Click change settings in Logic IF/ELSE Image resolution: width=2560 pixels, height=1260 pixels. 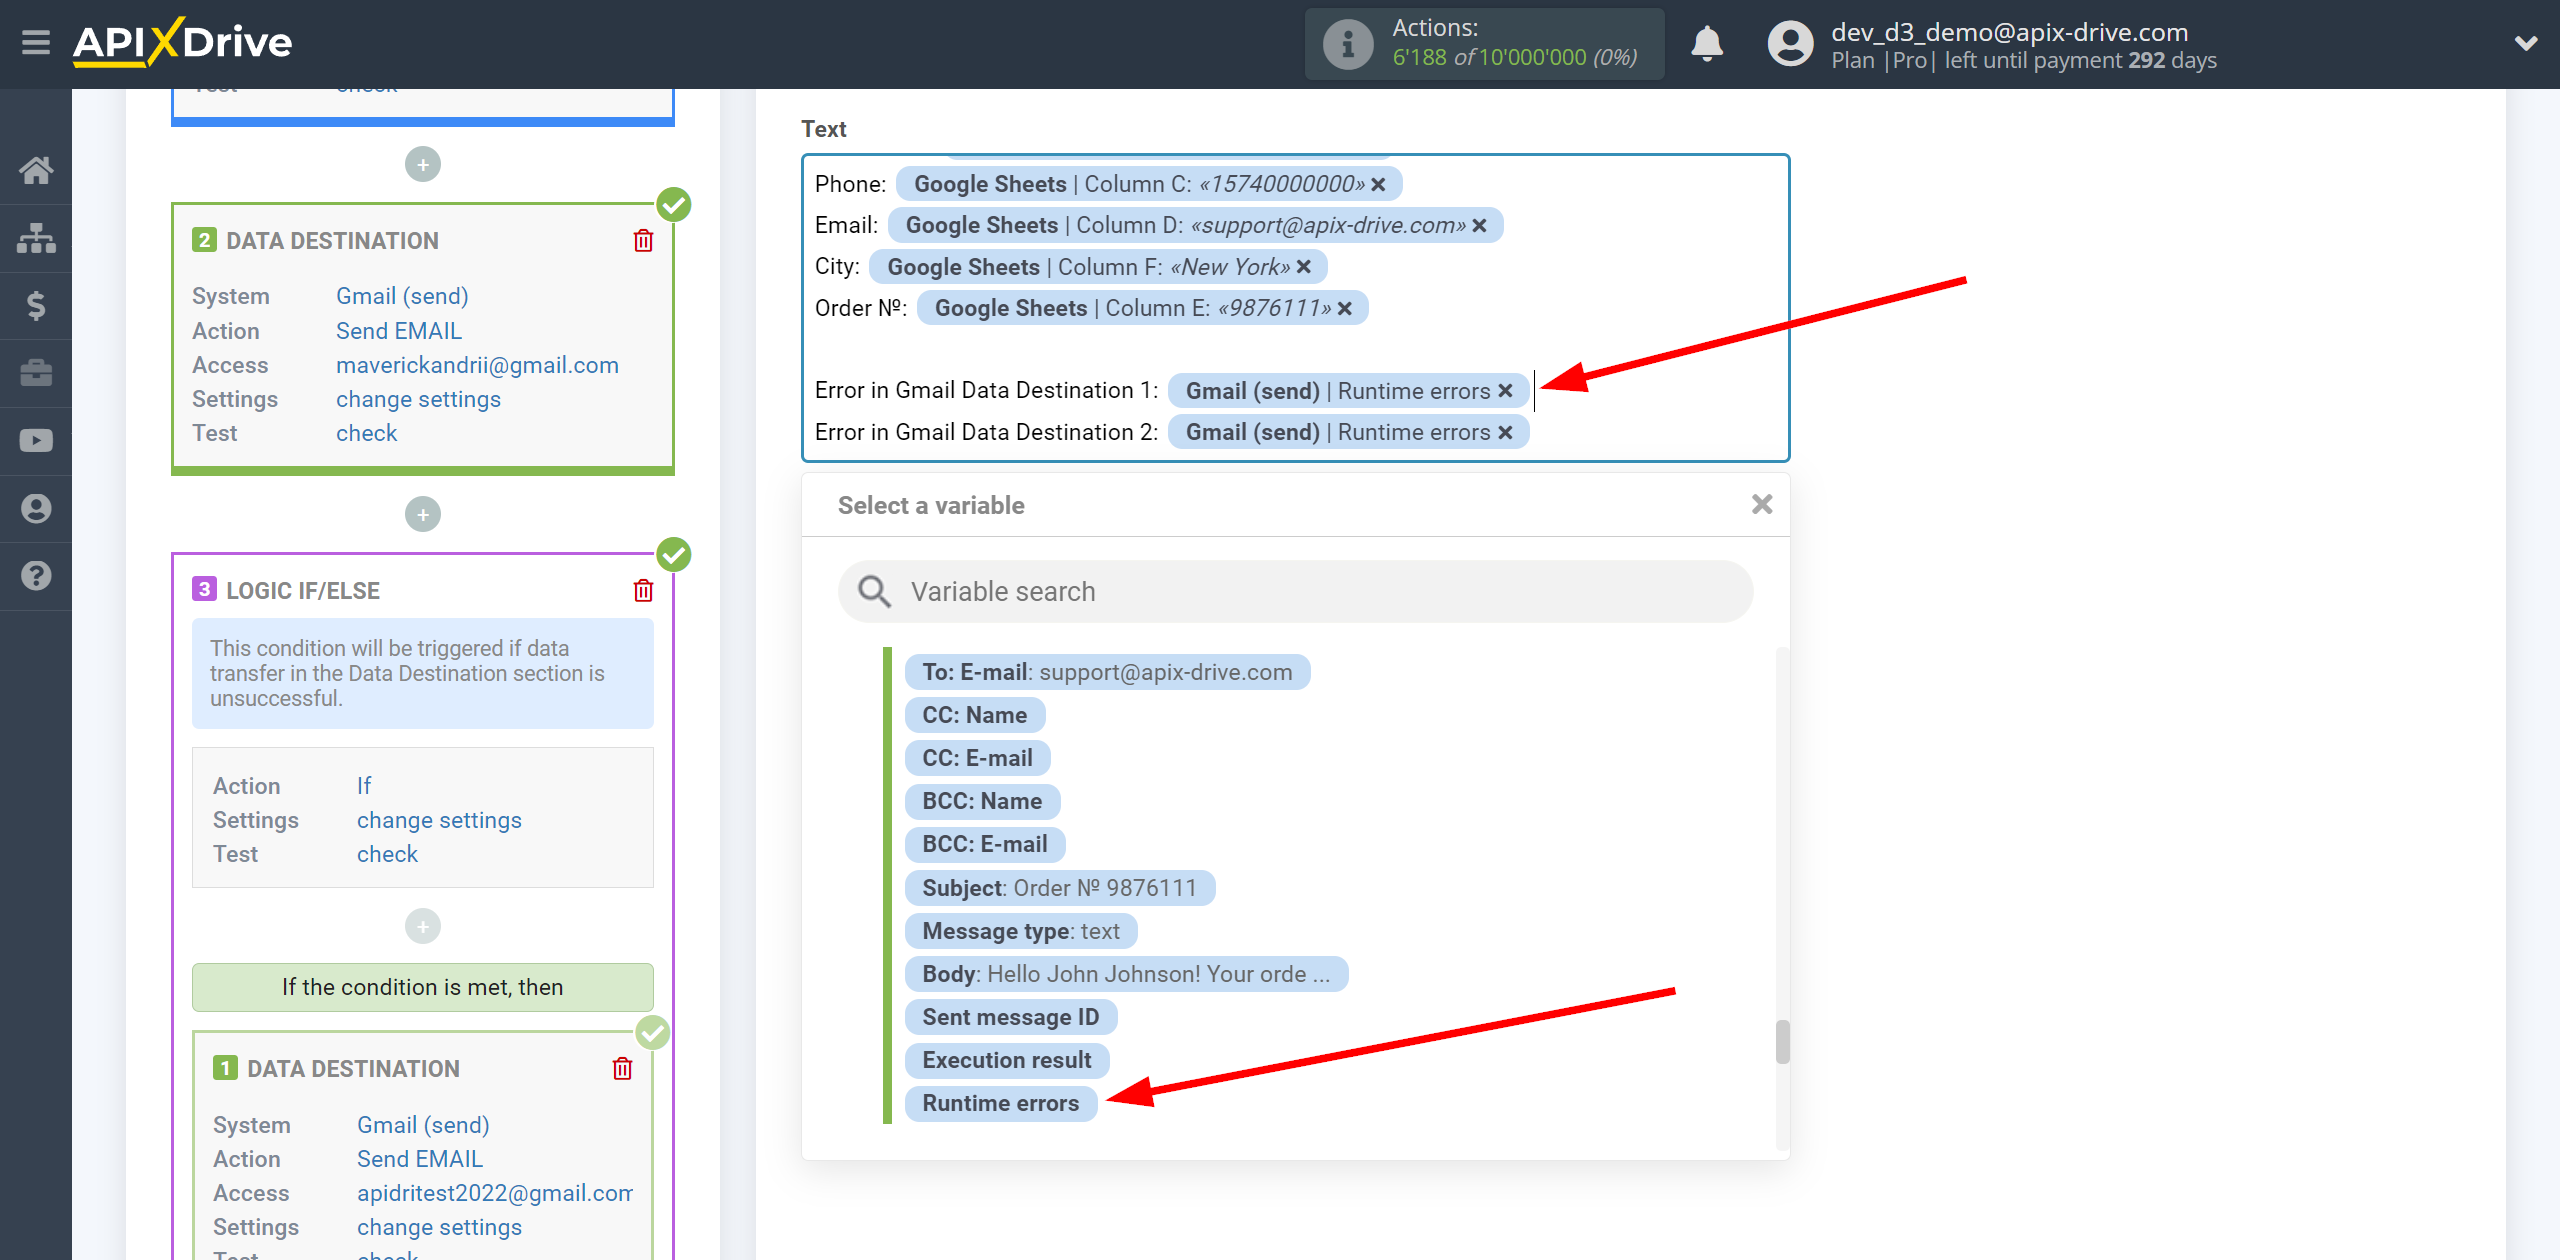439,820
